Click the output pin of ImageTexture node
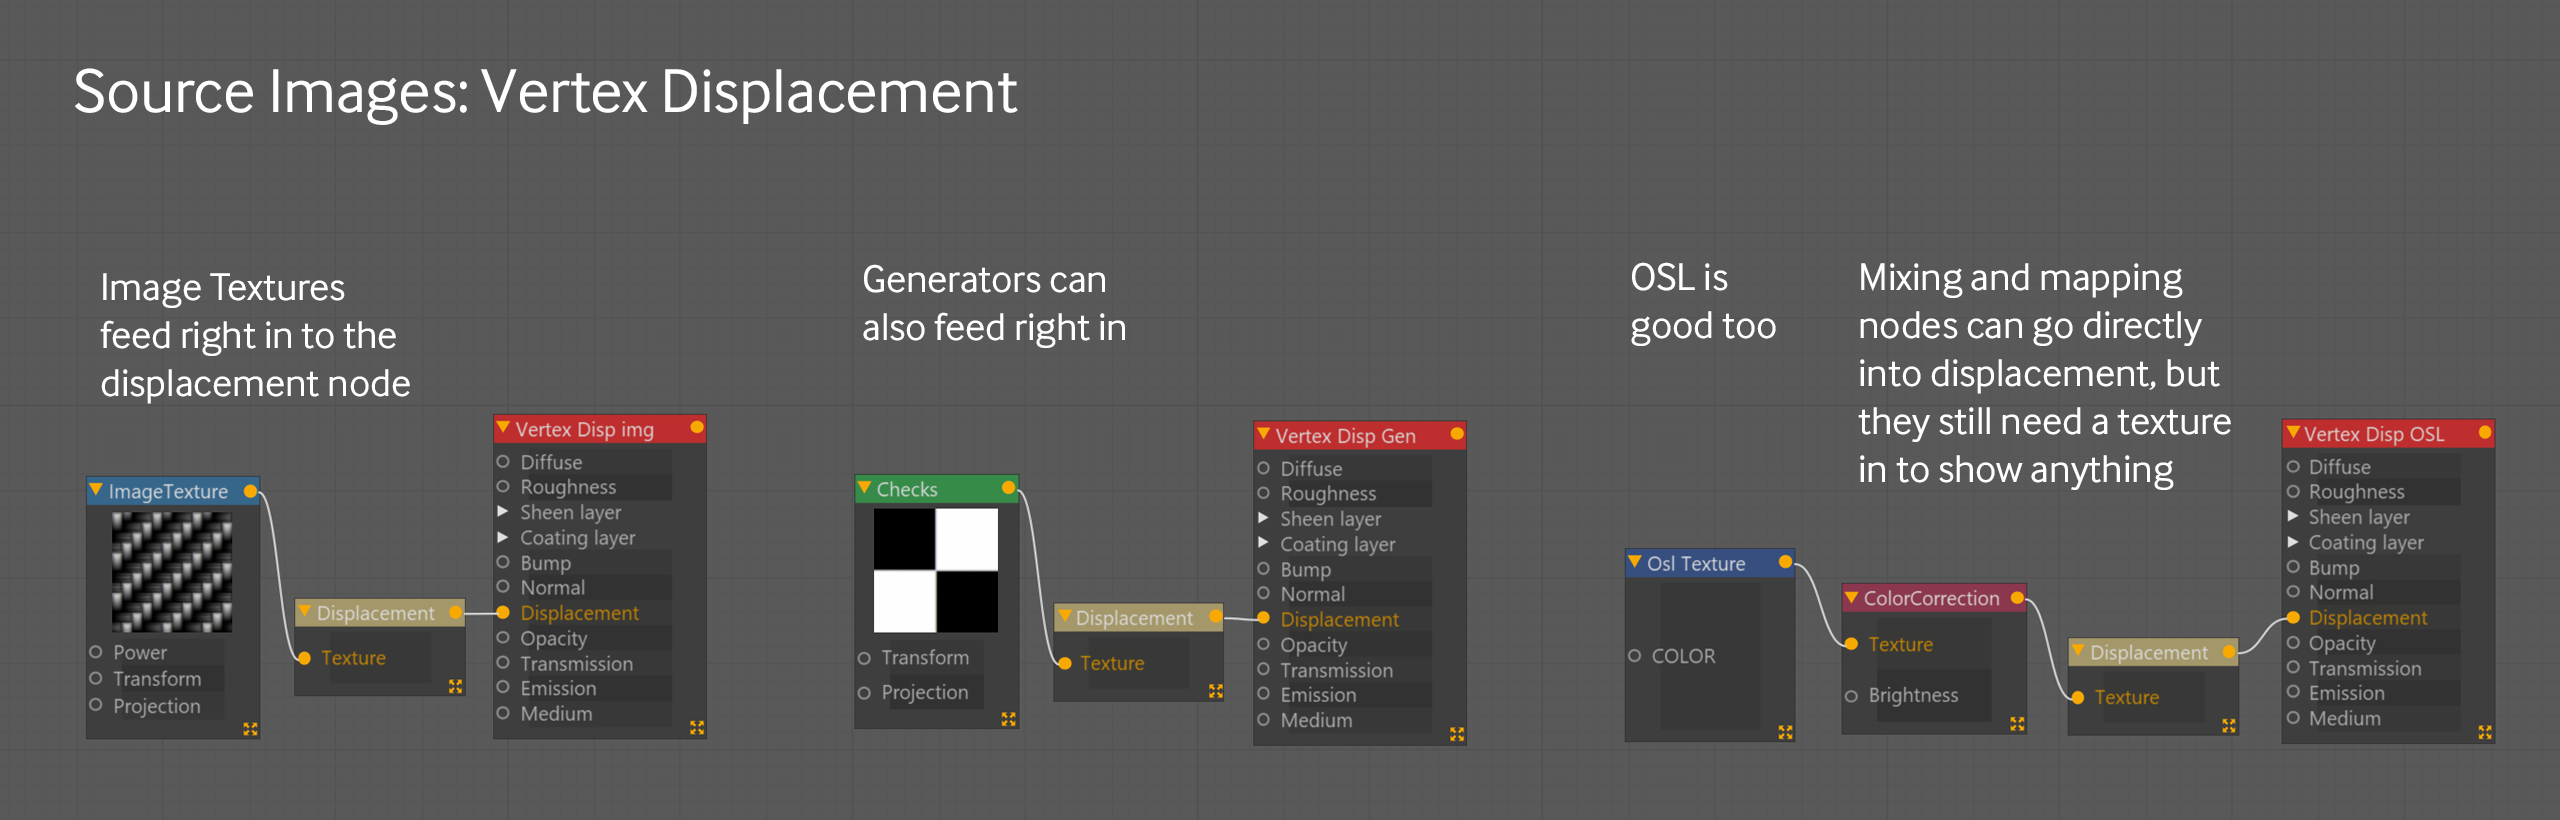Screen dimensions: 2560x820 click(250, 491)
